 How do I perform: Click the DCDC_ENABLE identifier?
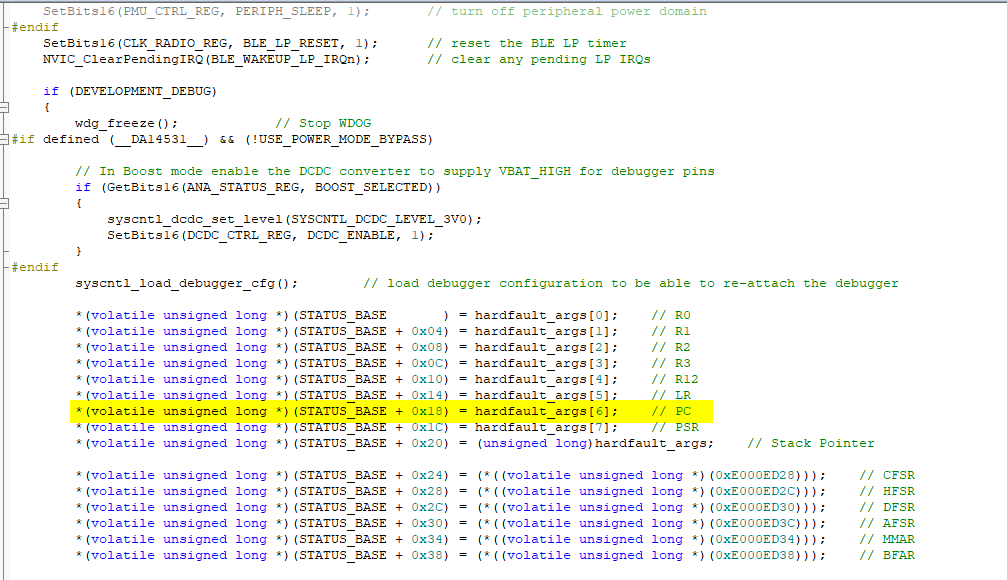click(x=351, y=235)
